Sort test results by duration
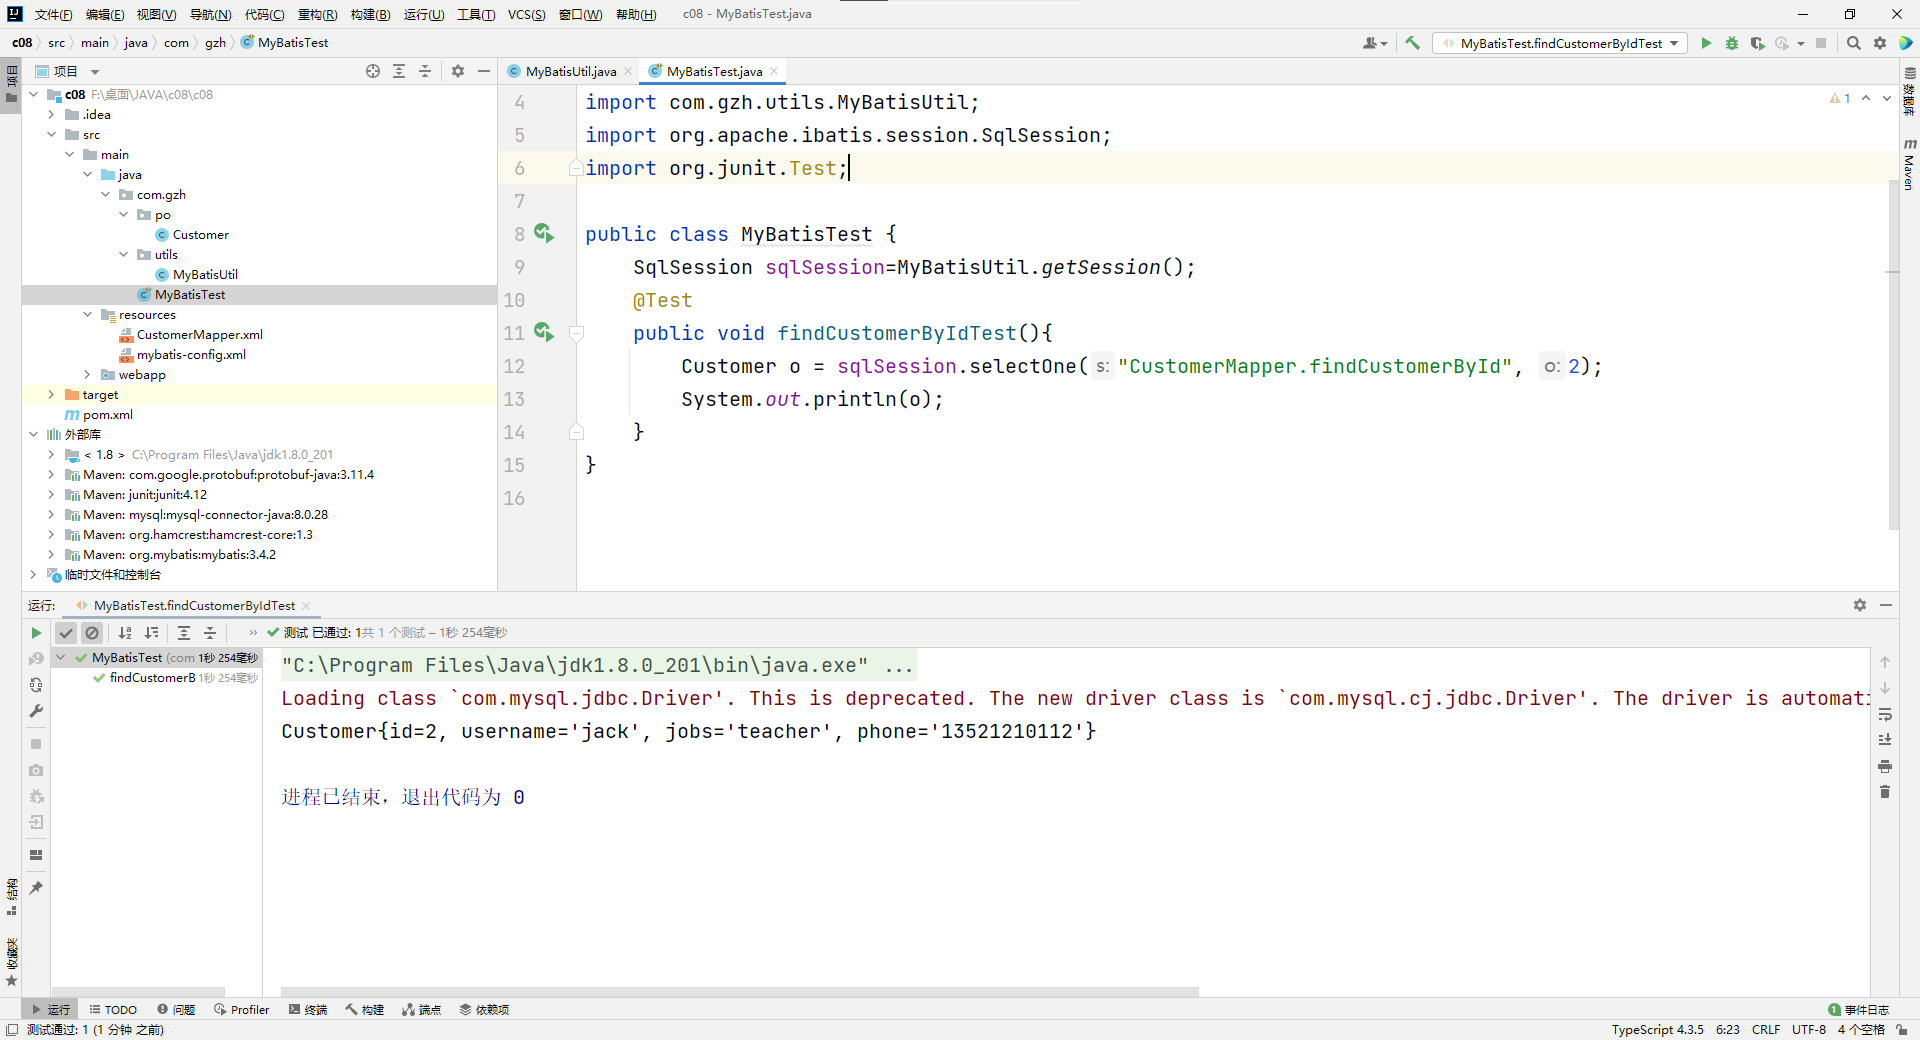Image resolution: width=1920 pixels, height=1040 pixels. 151,633
